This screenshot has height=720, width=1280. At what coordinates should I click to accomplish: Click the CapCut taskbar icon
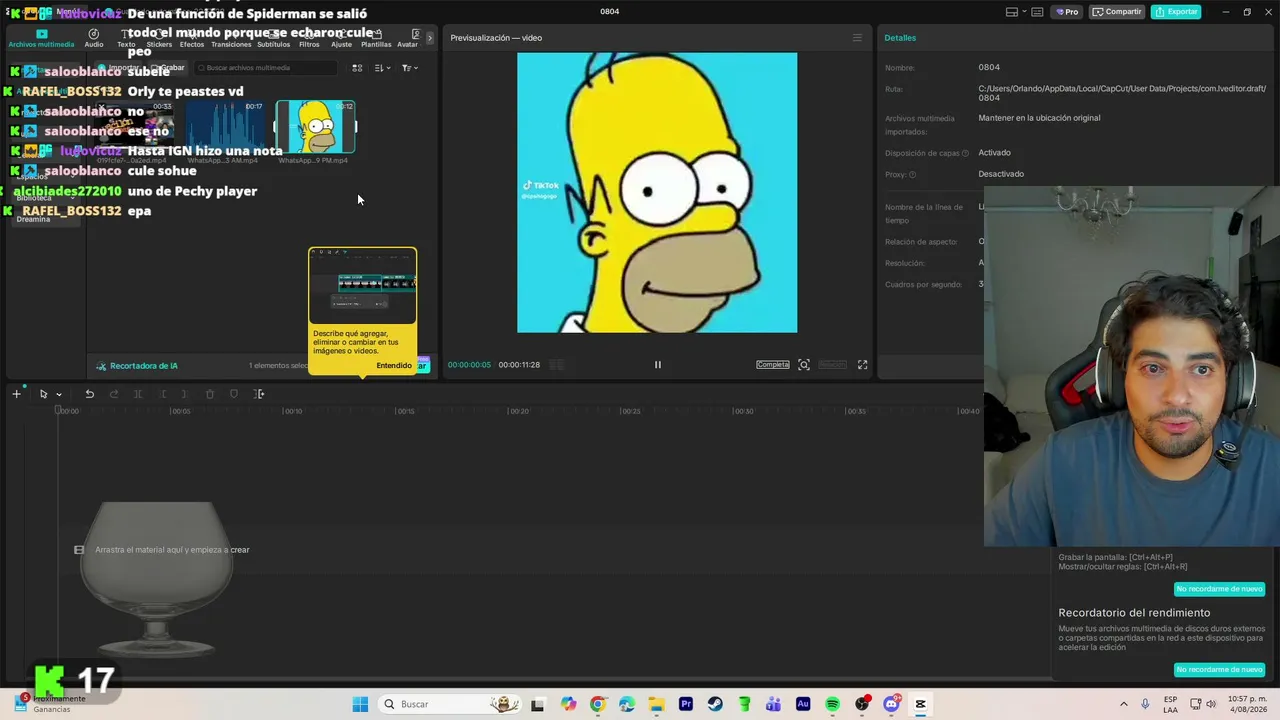(x=921, y=704)
